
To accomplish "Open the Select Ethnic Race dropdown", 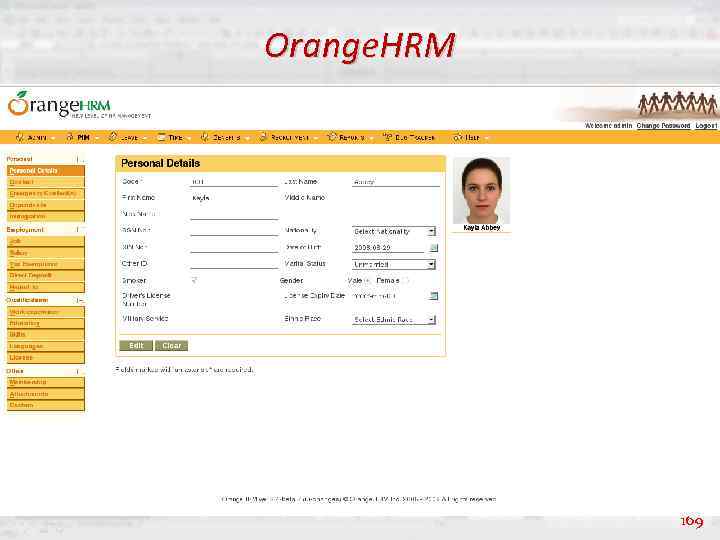I will point(394,320).
